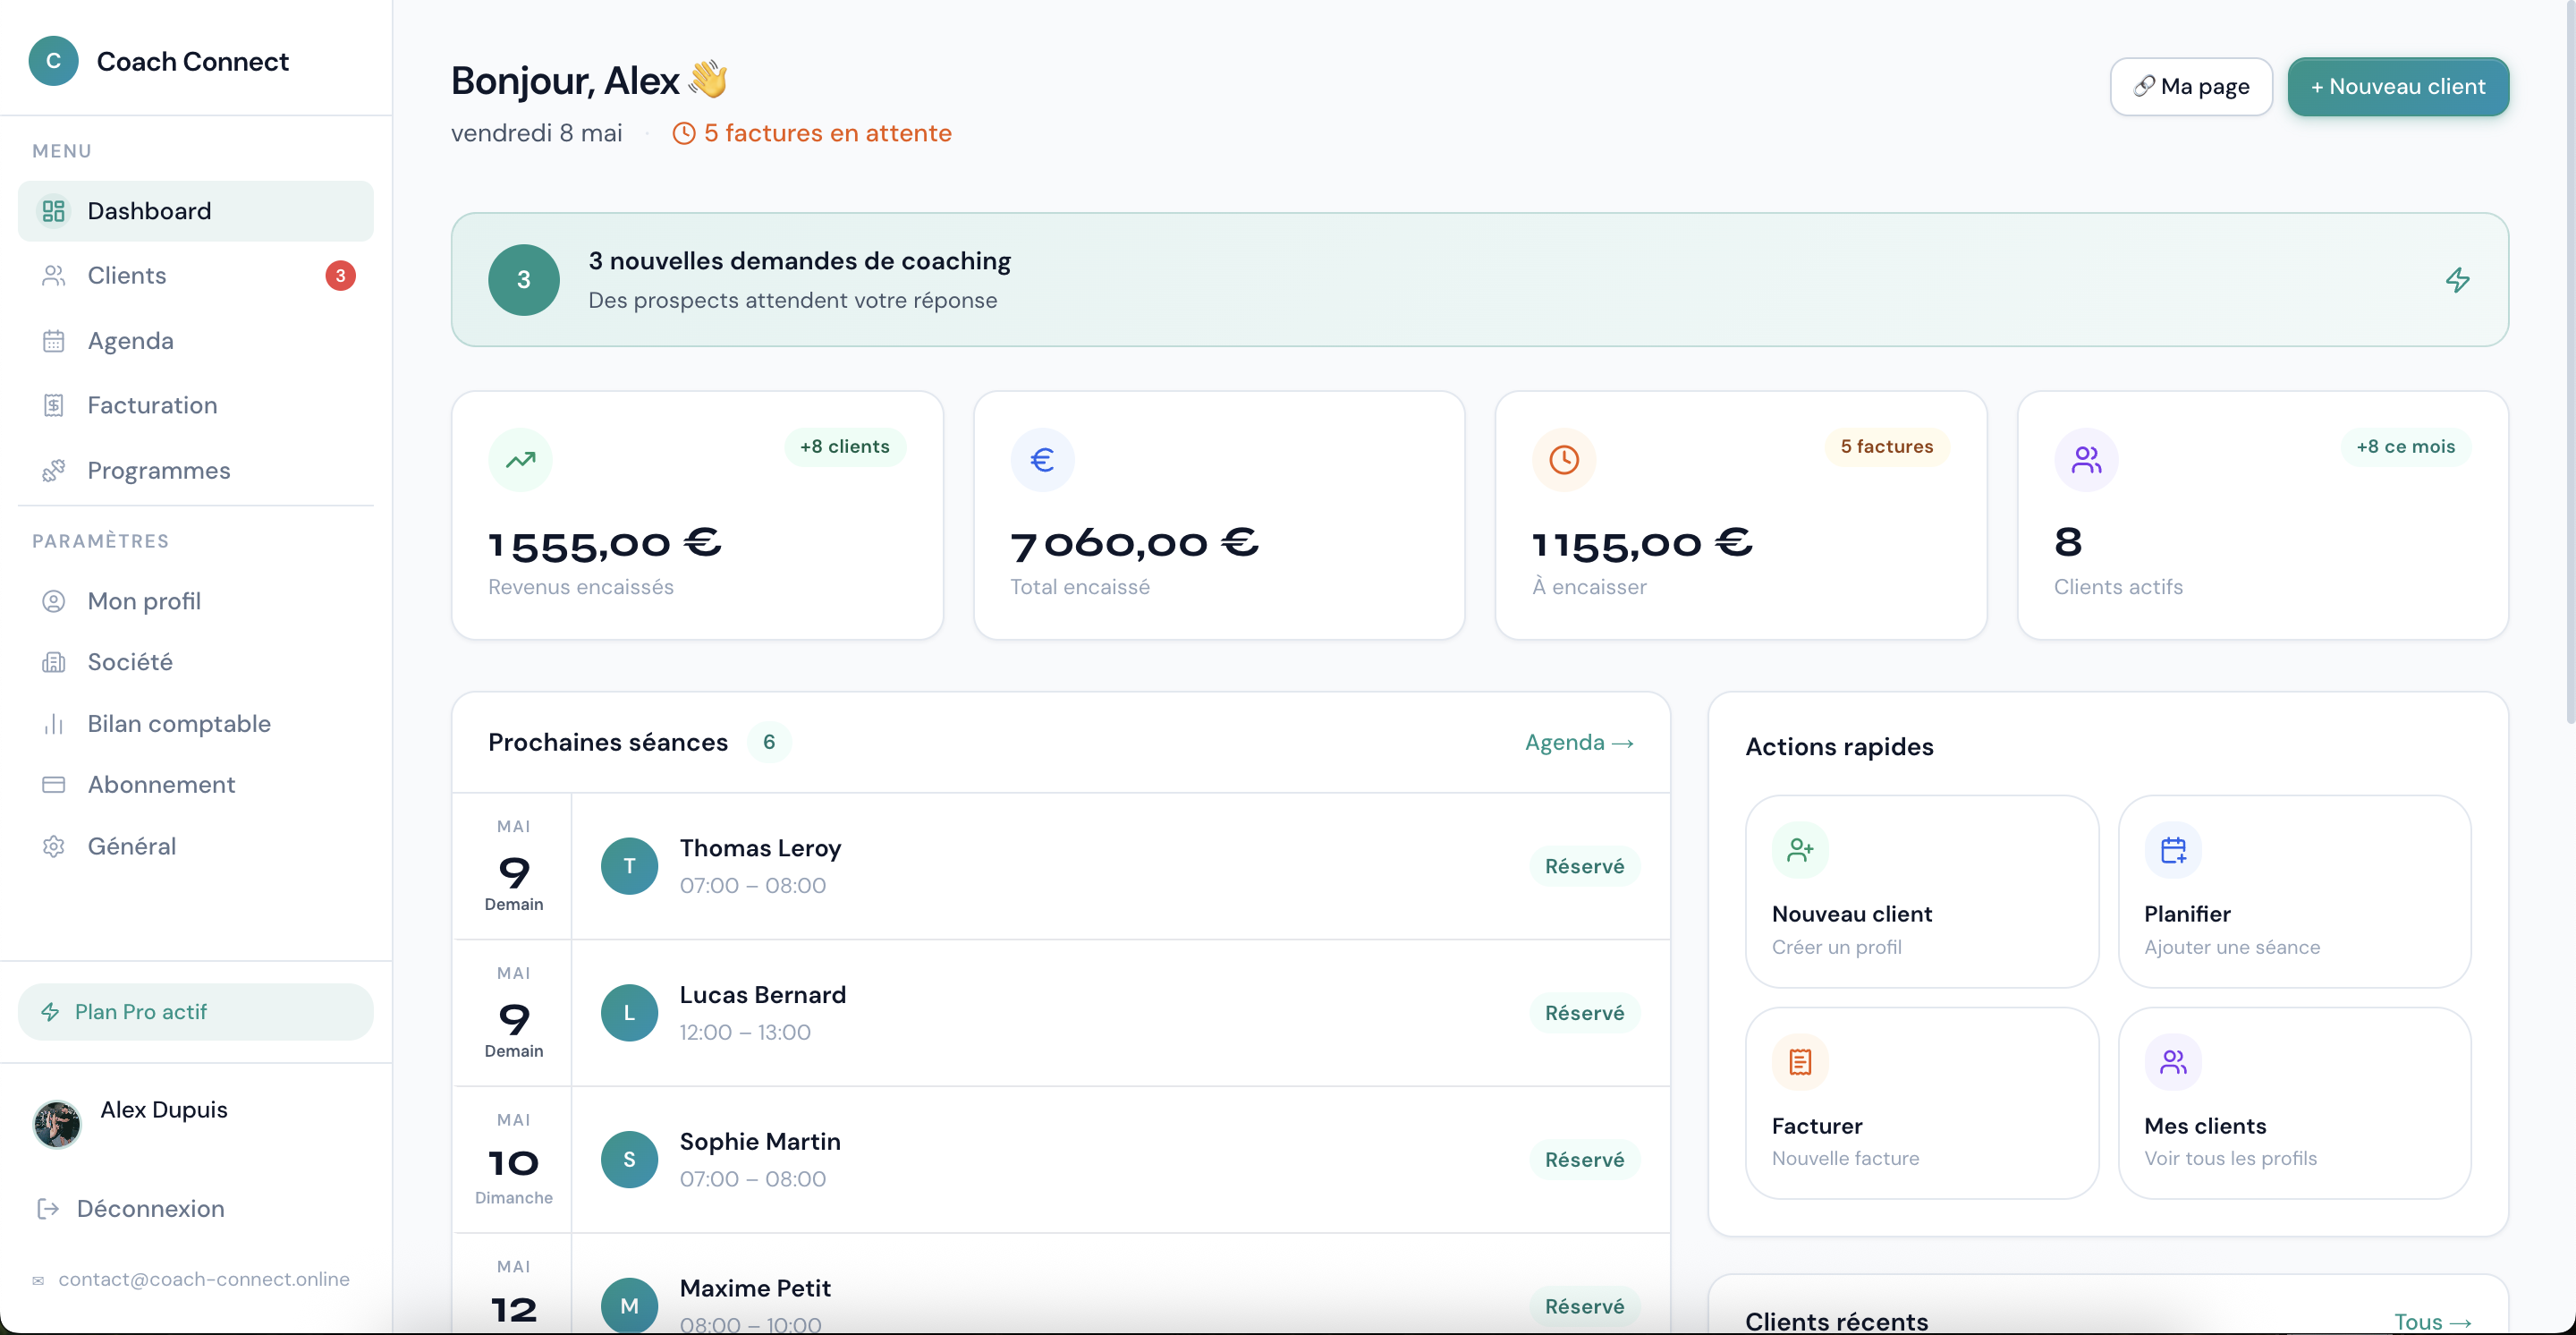This screenshot has width=2576, height=1335.
Task: Open the Dashboard menu item
Action: 196,211
